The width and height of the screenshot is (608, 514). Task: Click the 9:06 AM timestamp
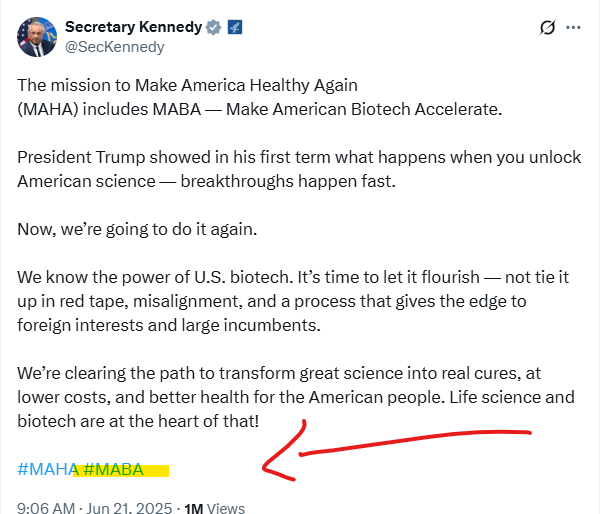point(46,508)
